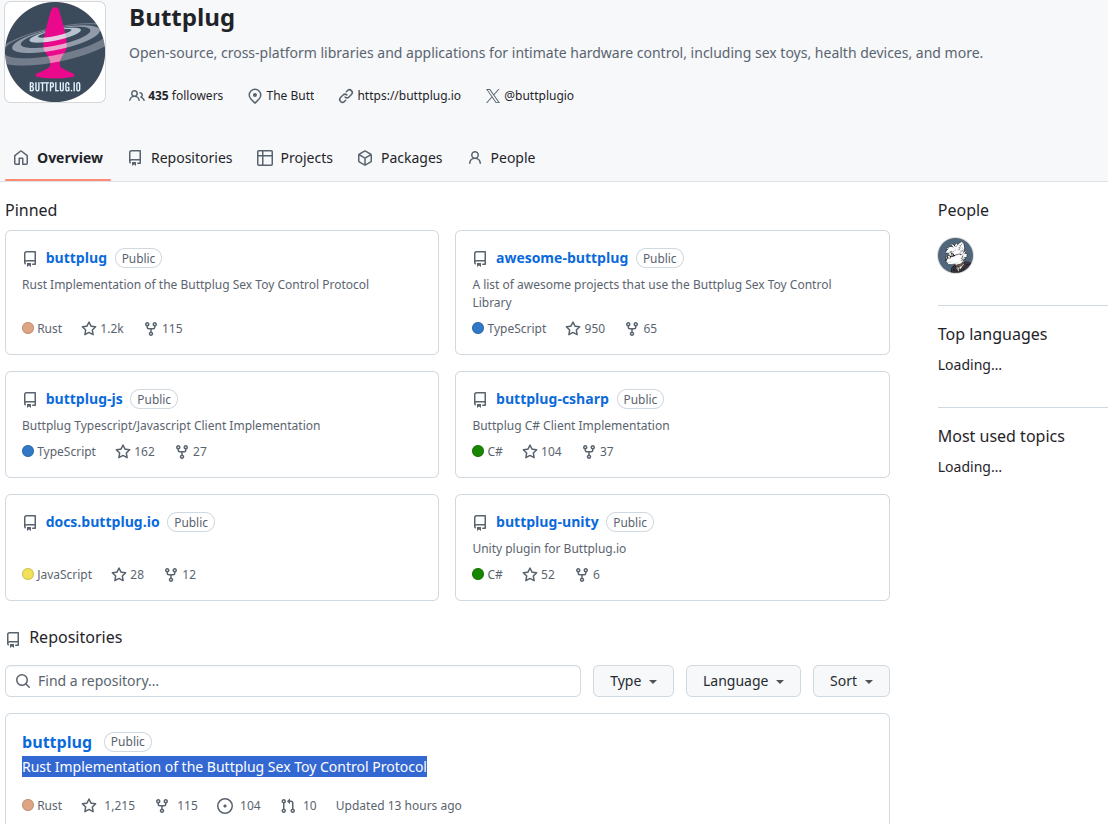Click the X logo icon beside @buttplugio
Viewport: 1108px width, 824px height.
[493, 96]
